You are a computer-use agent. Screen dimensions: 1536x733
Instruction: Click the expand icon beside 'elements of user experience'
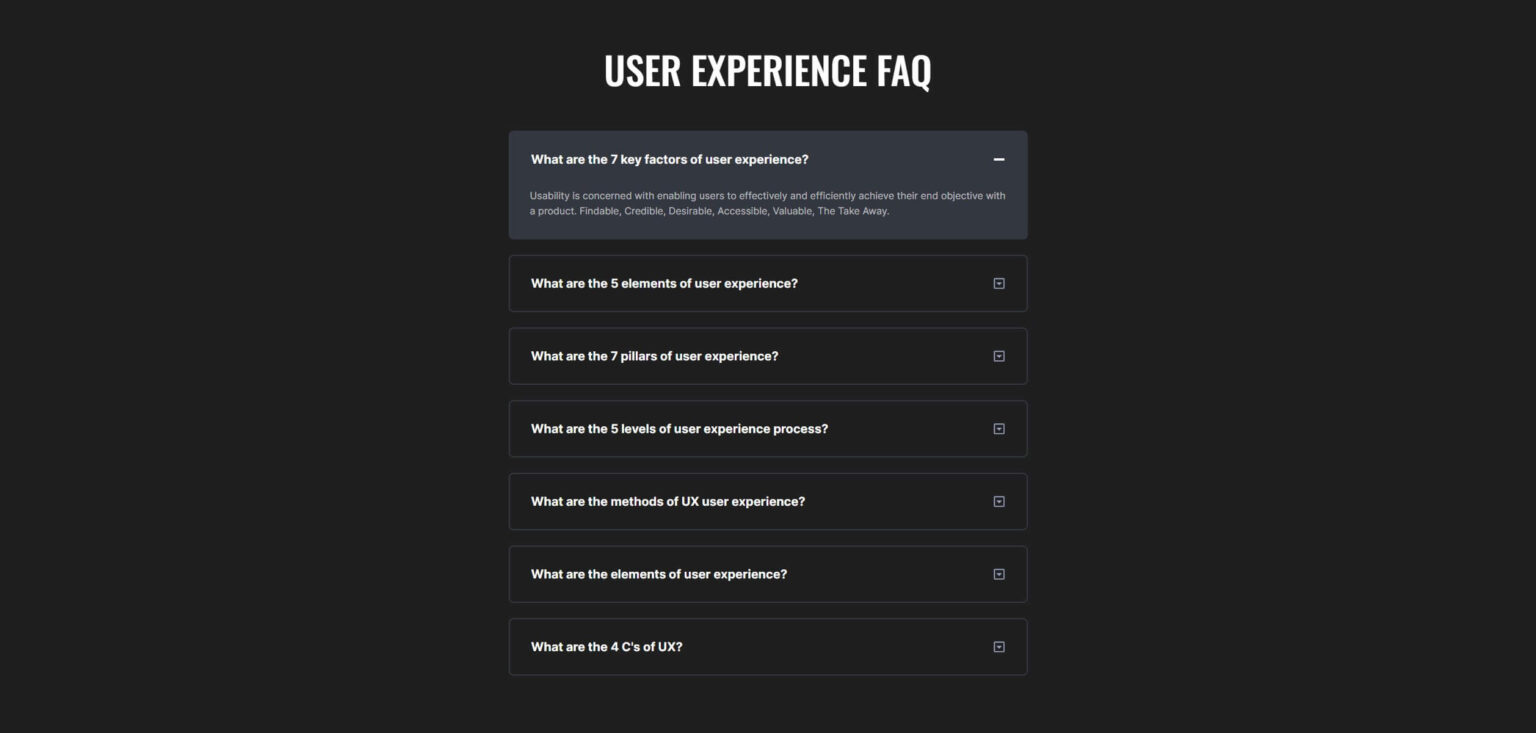(998, 574)
